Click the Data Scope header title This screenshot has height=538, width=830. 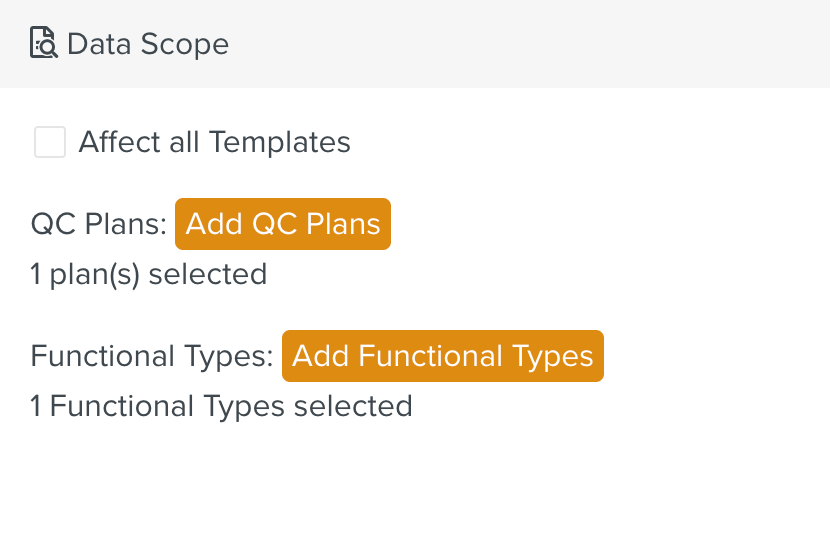(148, 44)
